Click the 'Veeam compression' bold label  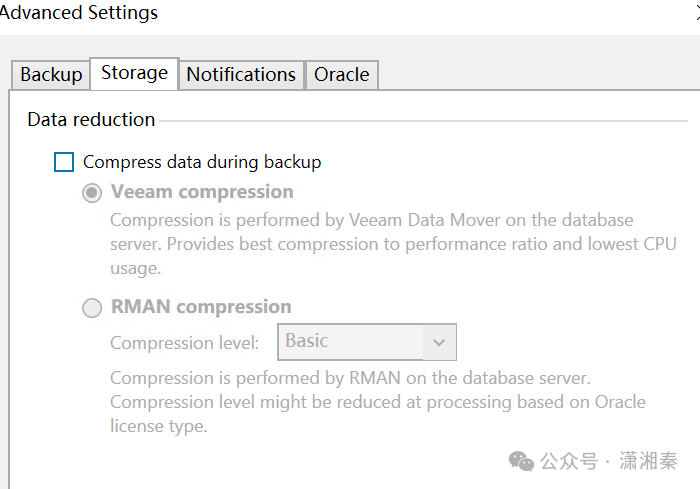point(202,192)
